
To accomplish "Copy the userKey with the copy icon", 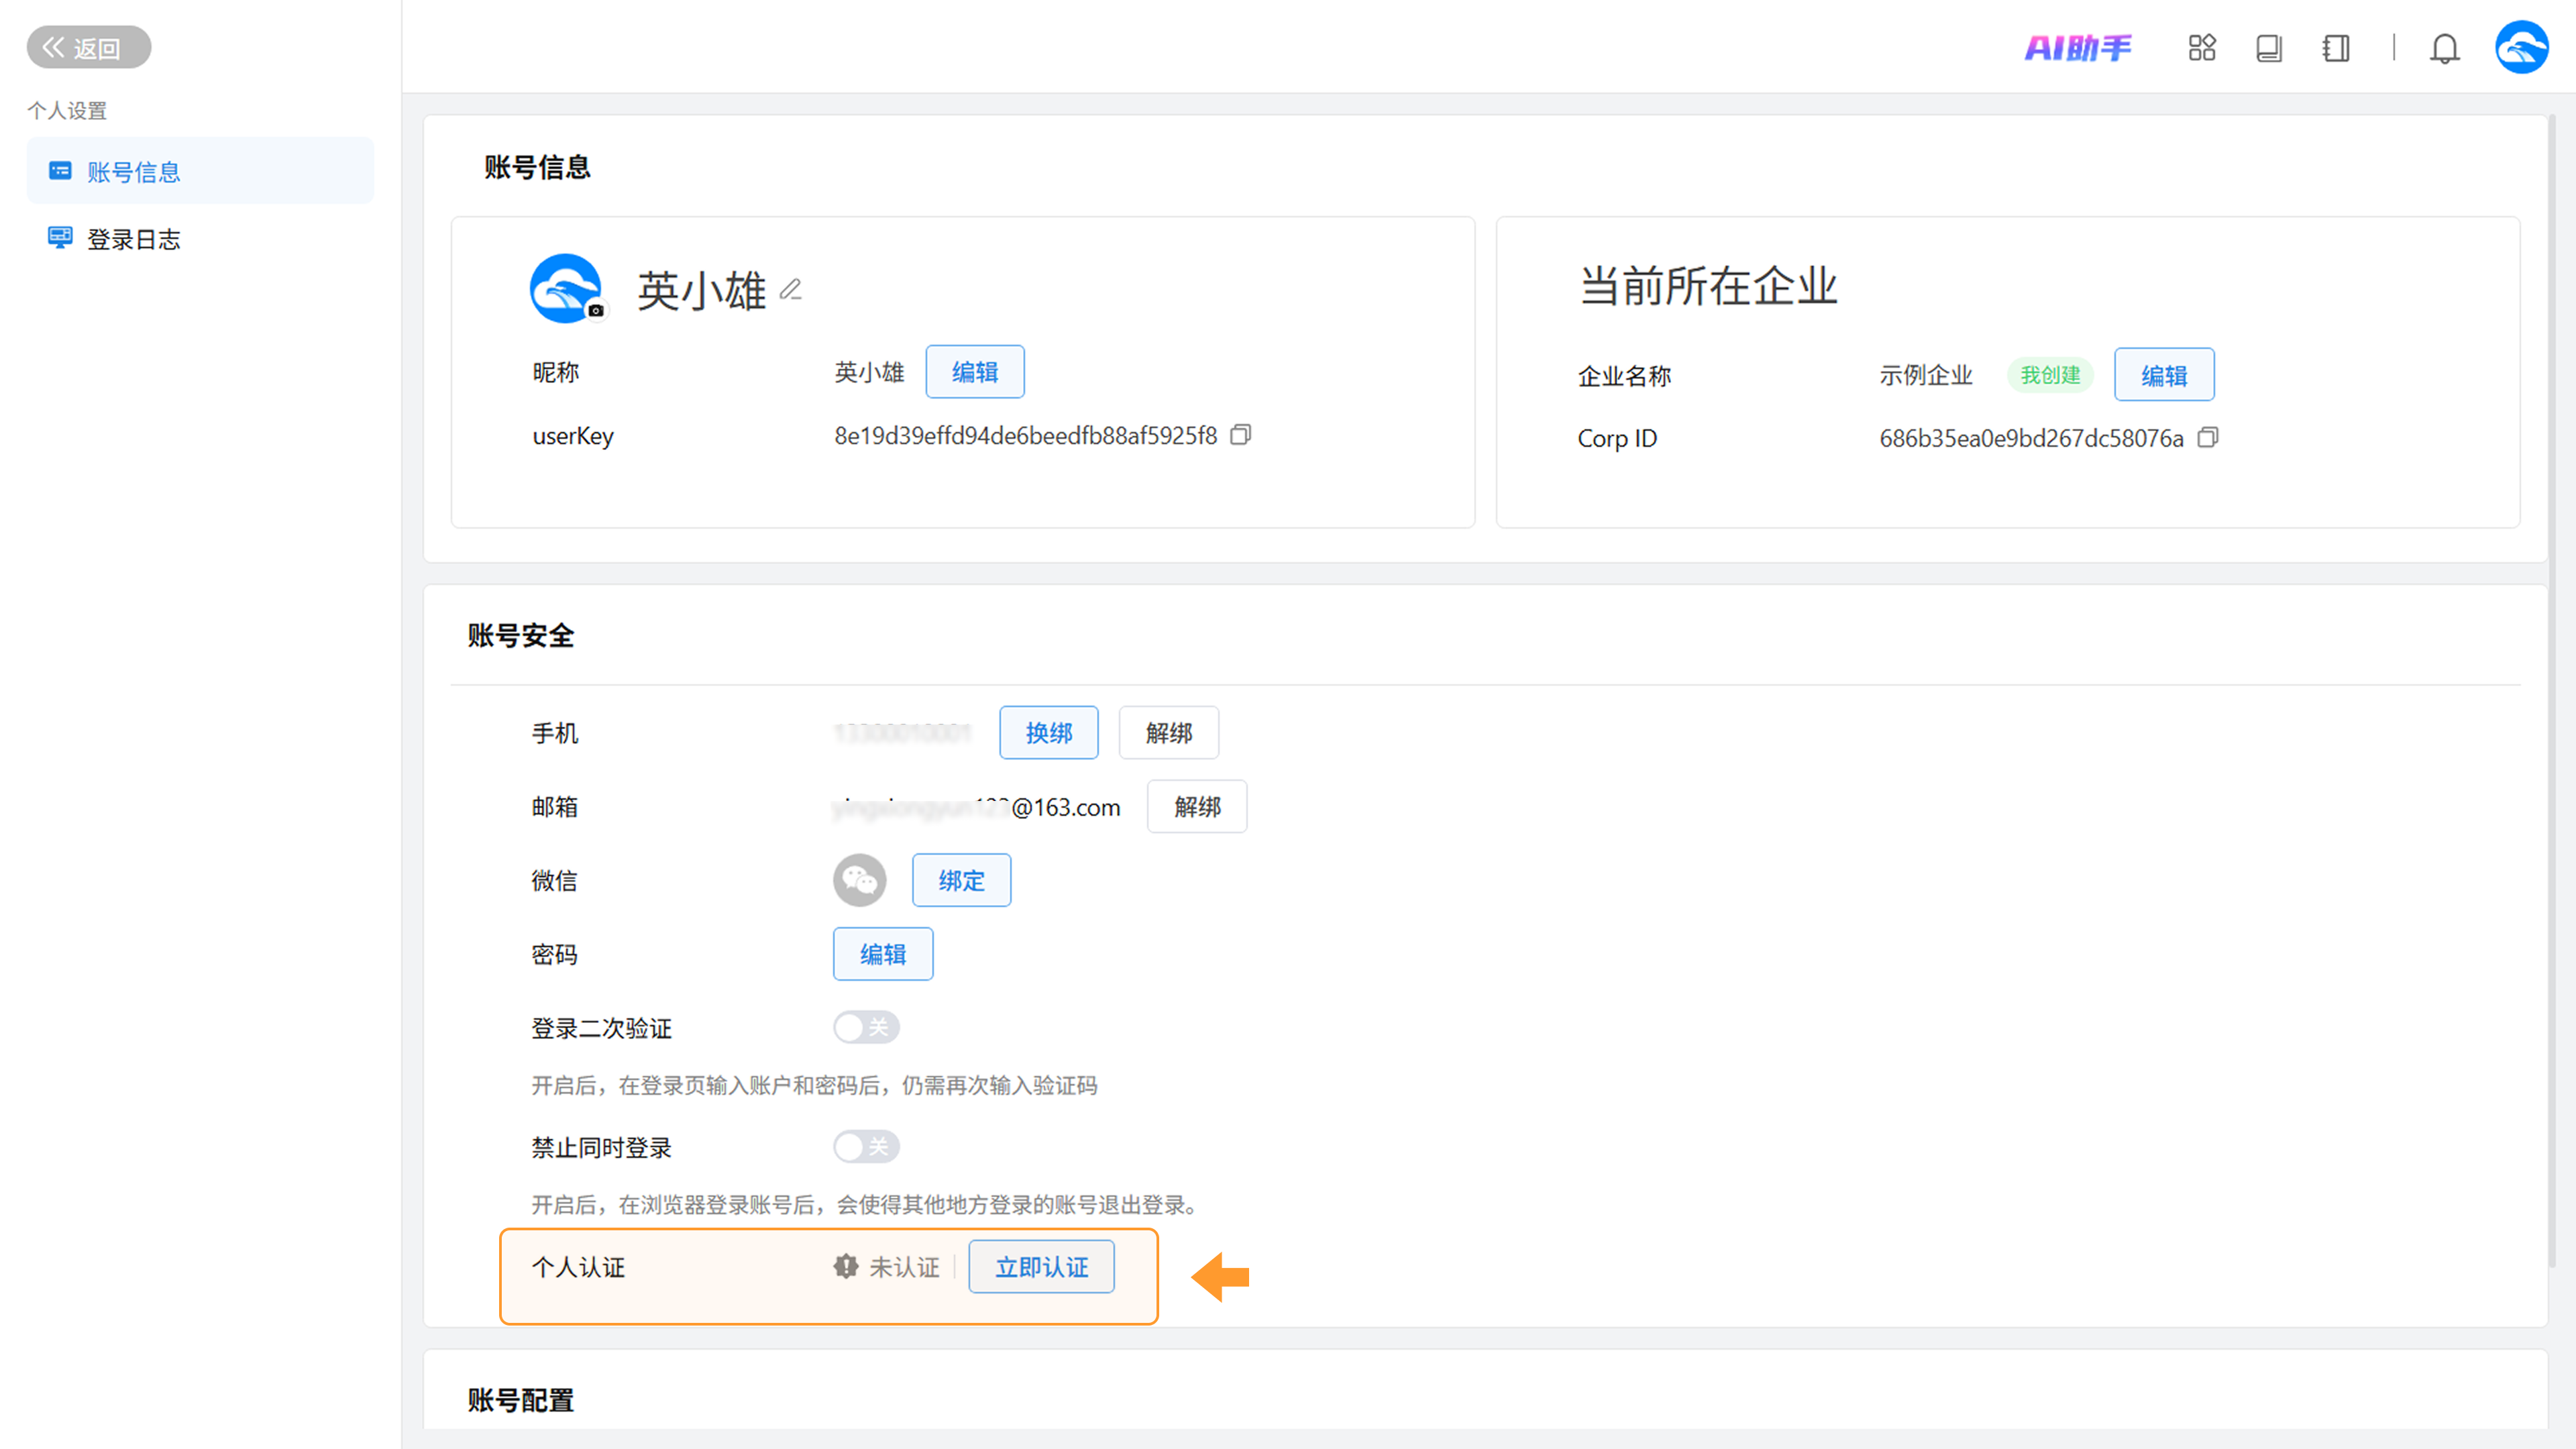I will 1240,435.
